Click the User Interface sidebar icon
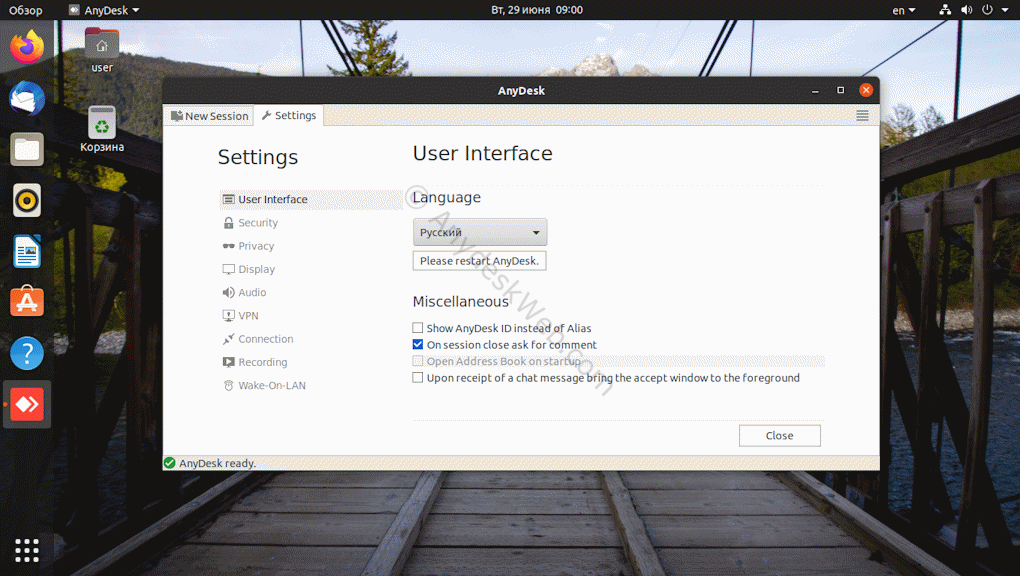This screenshot has width=1020, height=576. (228, 199)
